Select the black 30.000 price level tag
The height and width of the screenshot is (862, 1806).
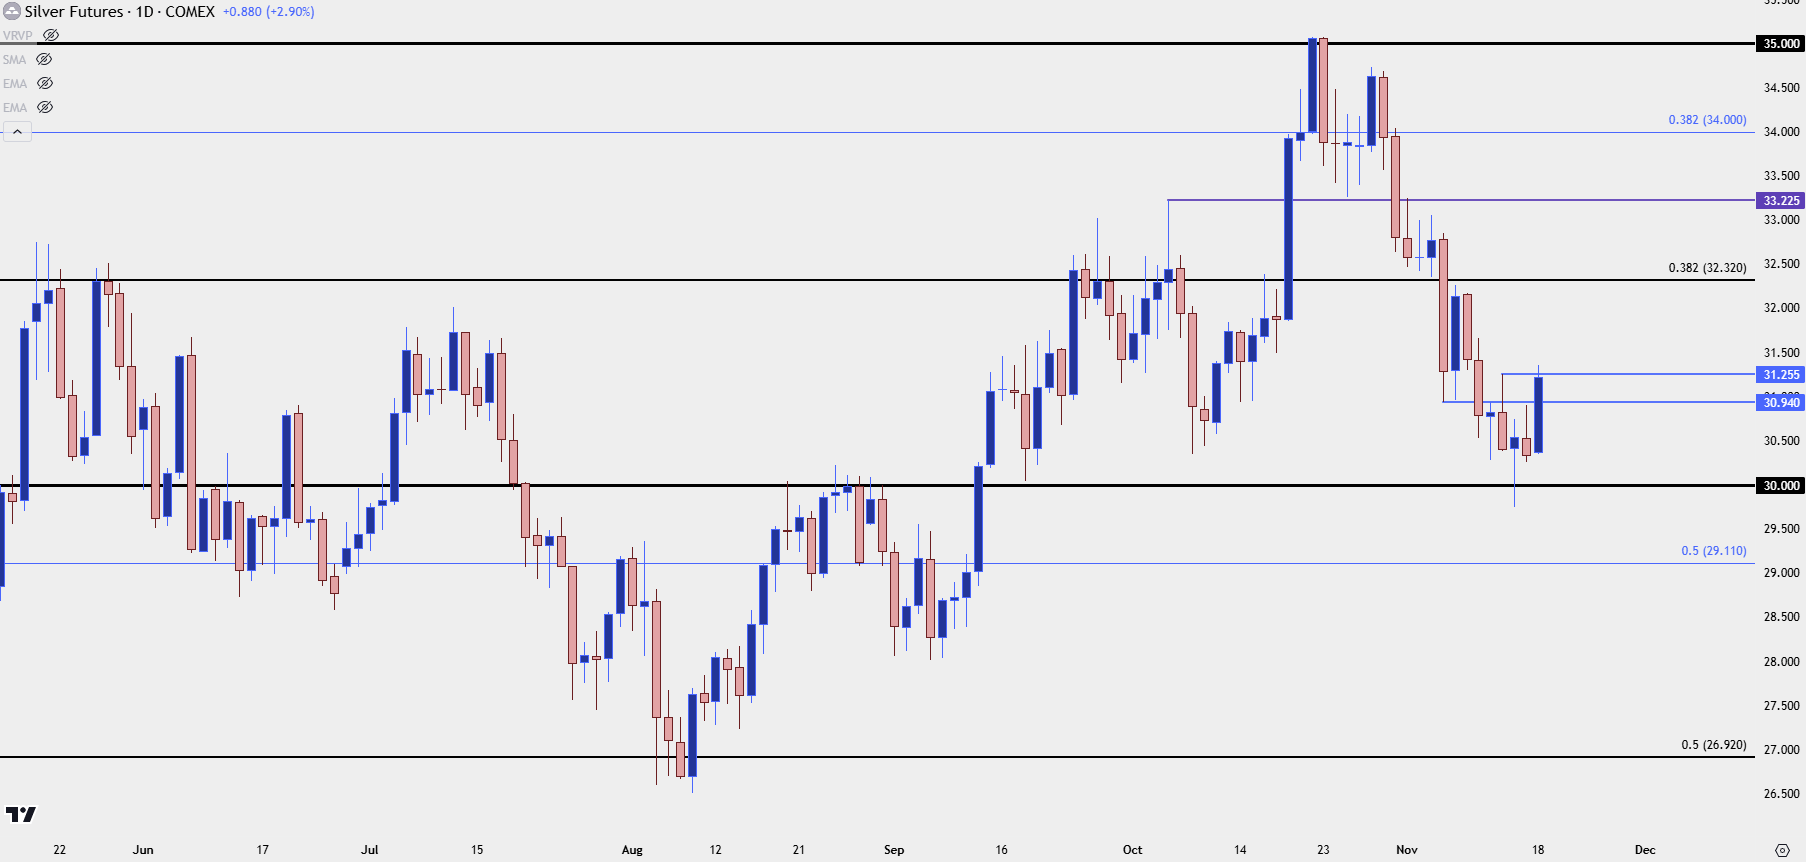(x=1780, y=486)
